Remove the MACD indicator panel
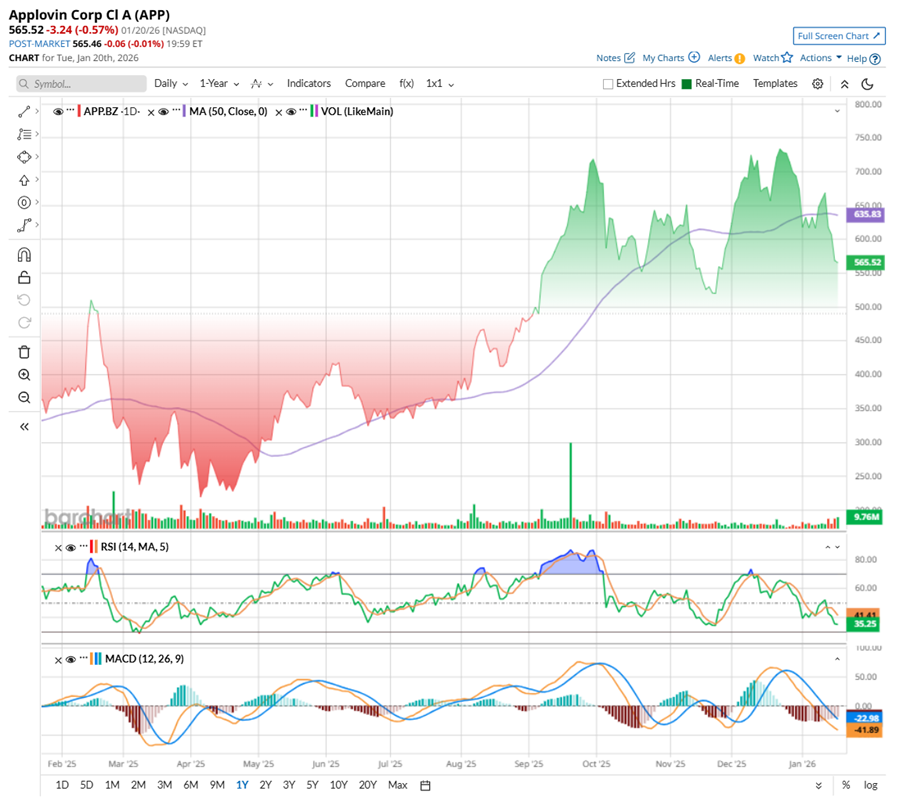This screenshot has height=798, width=903. tap(58, 660)
